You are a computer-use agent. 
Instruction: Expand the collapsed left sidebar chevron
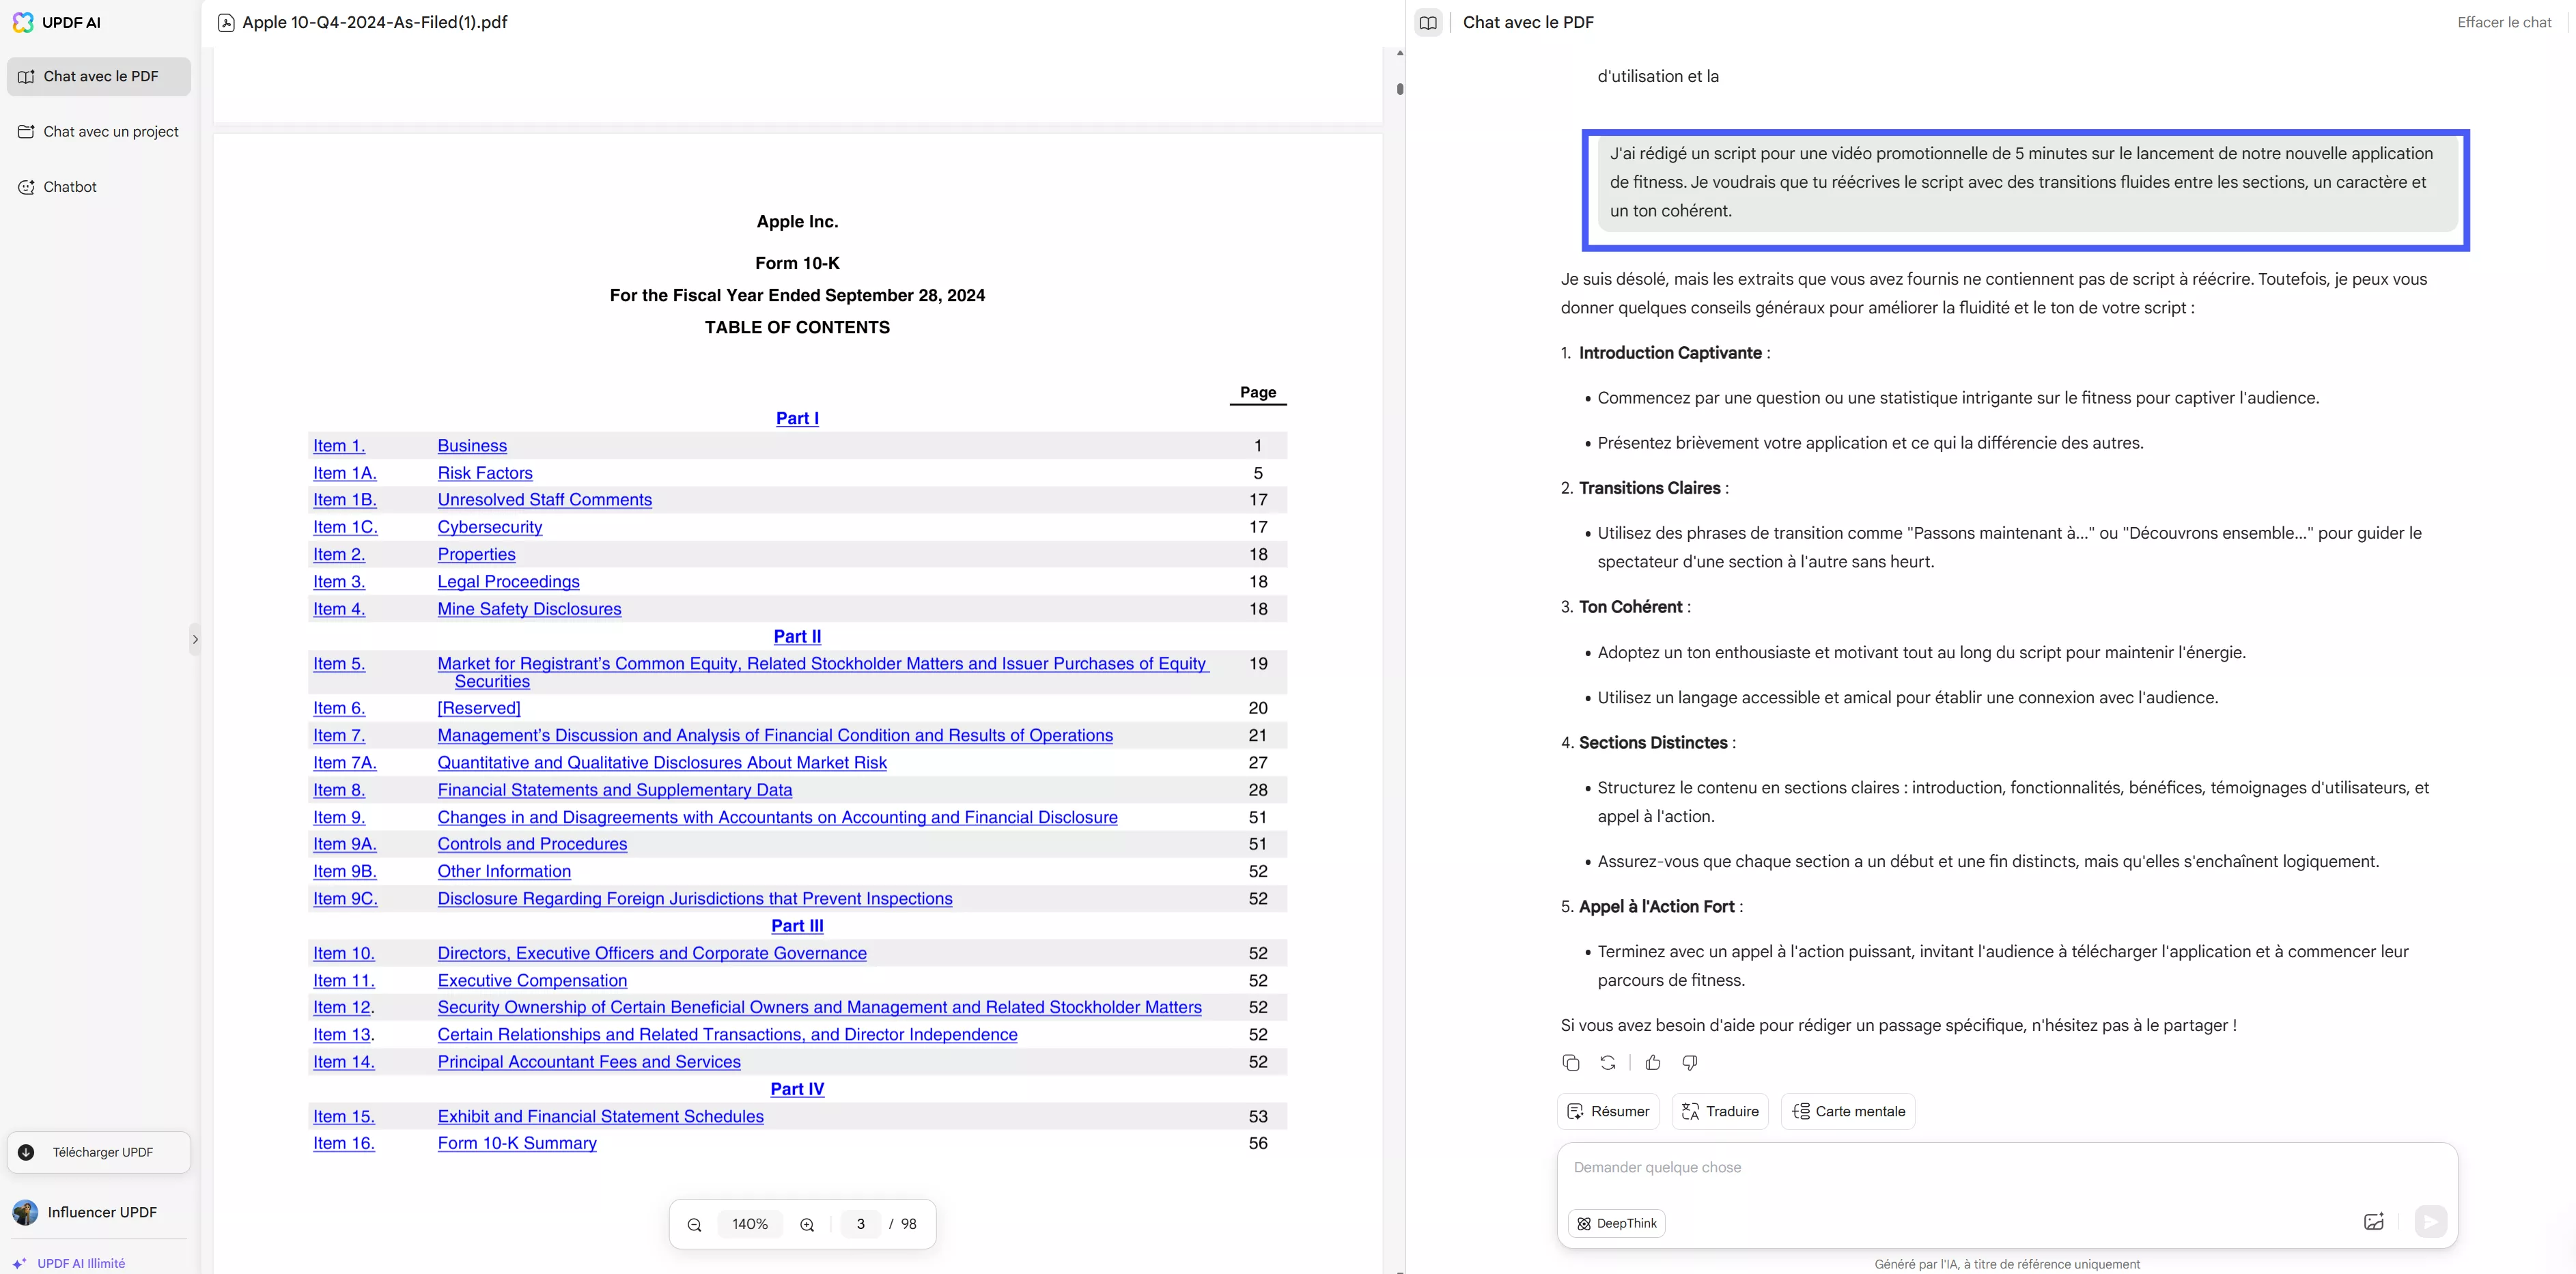point(195,639)
